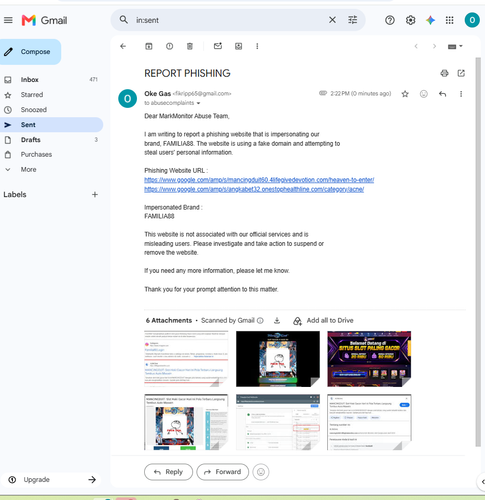
Task: Open the onestophealthline phishing URL link
Action: pos(254,189)
